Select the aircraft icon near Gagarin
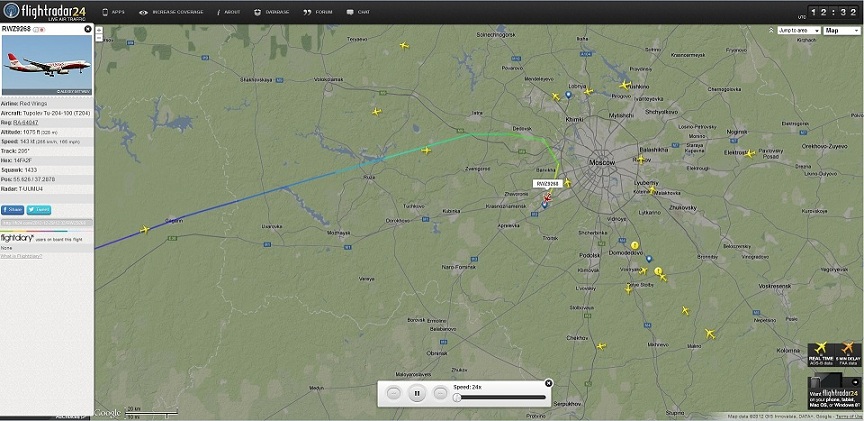The height and width of the screenshot is (421, 864). (145, 229)
